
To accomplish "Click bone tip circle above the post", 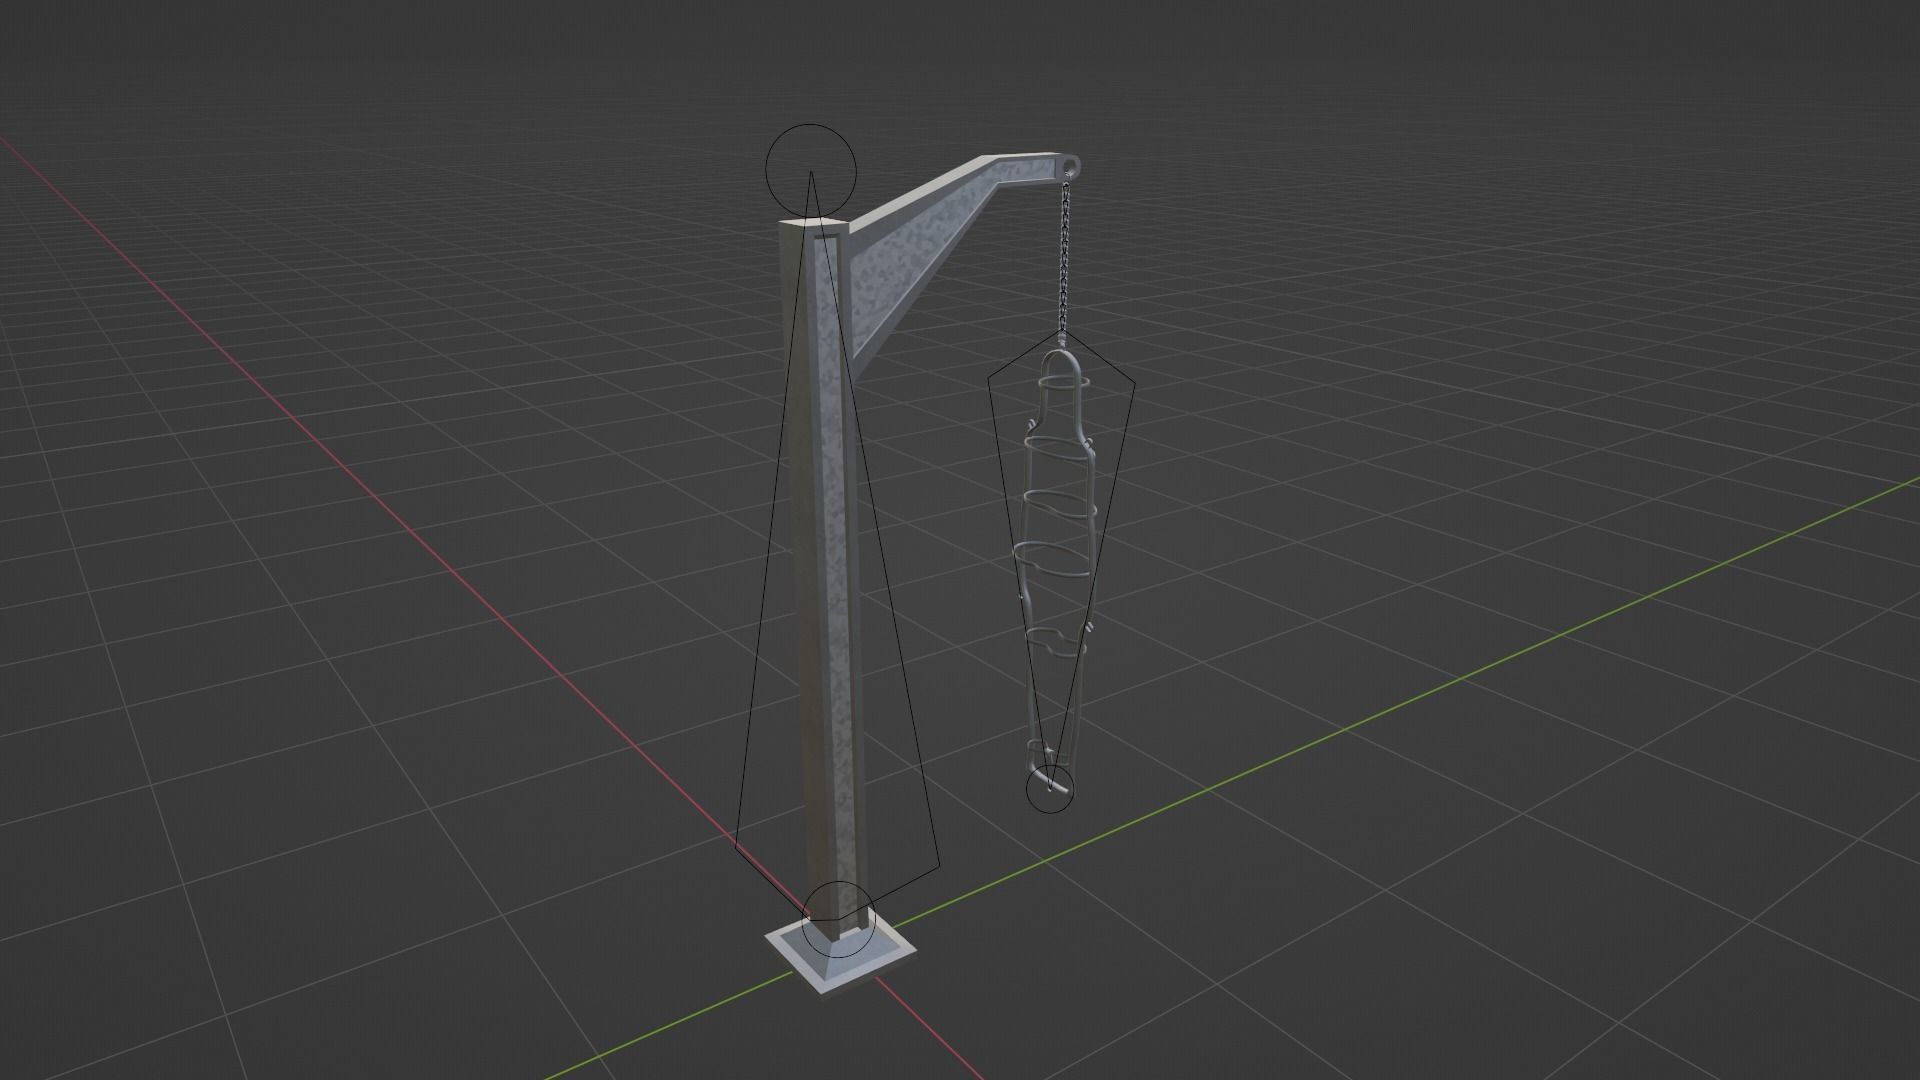I will pyautogui.click(x=811, y=170).
